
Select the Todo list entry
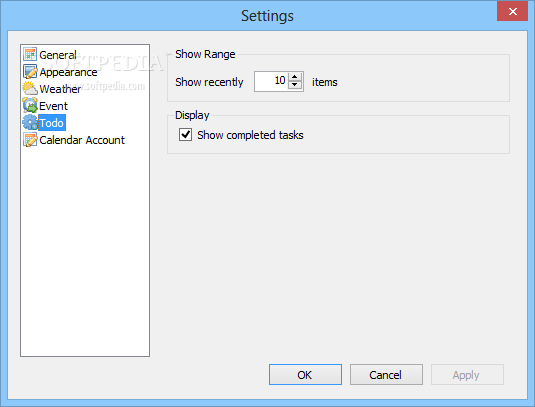click(52, 123)
